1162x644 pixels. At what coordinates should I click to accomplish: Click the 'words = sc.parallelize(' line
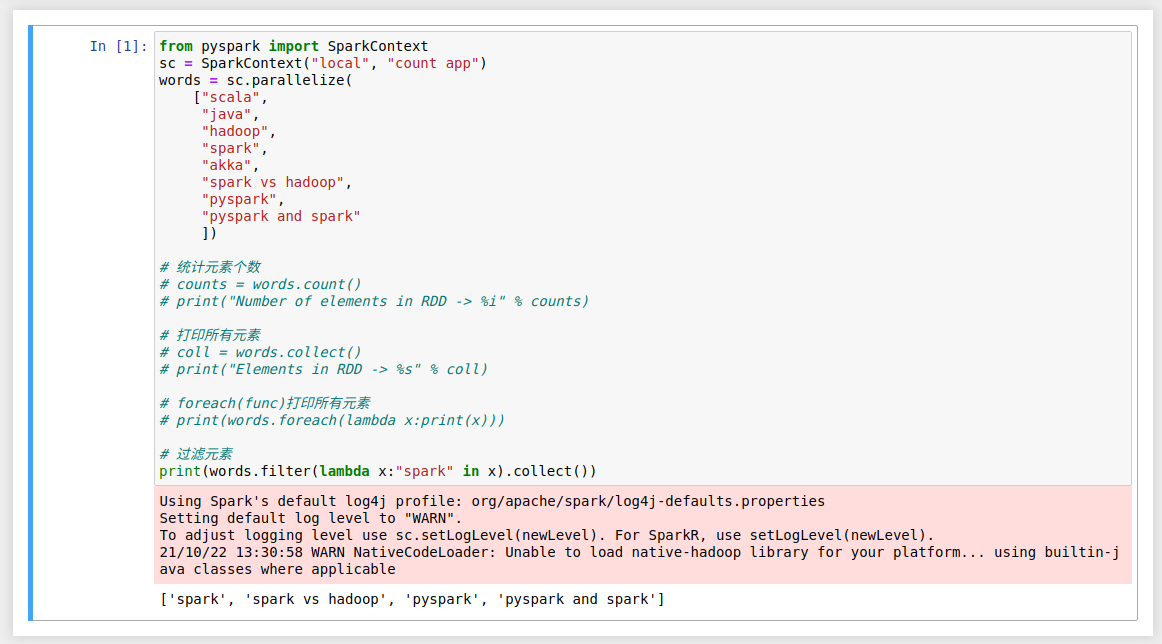click(x=256, y=80)
